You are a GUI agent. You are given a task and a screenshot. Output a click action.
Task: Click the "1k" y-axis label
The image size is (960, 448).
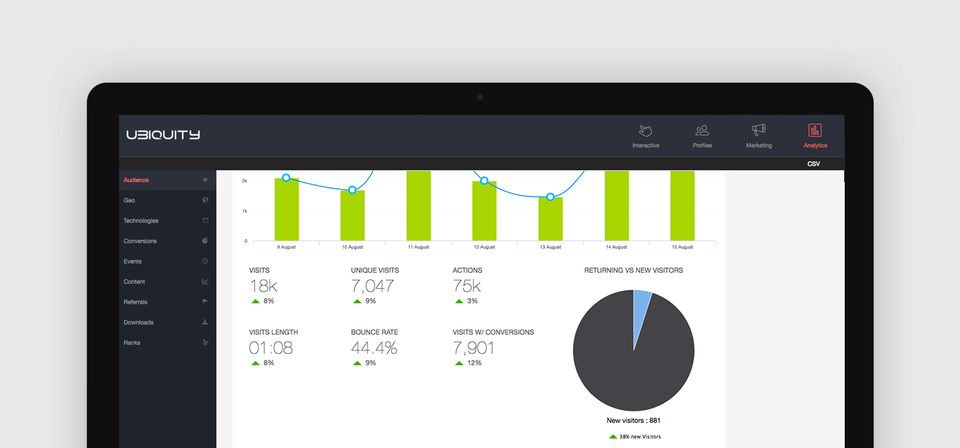[x=244, y=211]
